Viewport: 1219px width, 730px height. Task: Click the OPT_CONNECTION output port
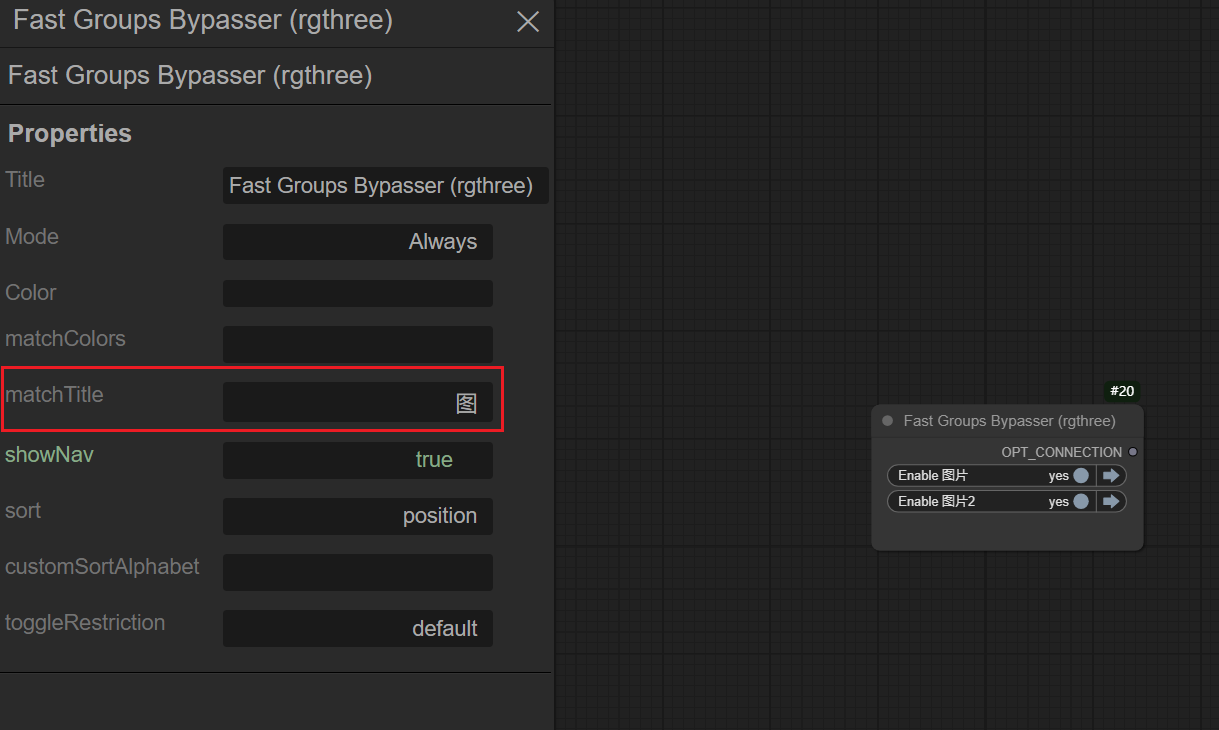click(x=1132, y=452)
